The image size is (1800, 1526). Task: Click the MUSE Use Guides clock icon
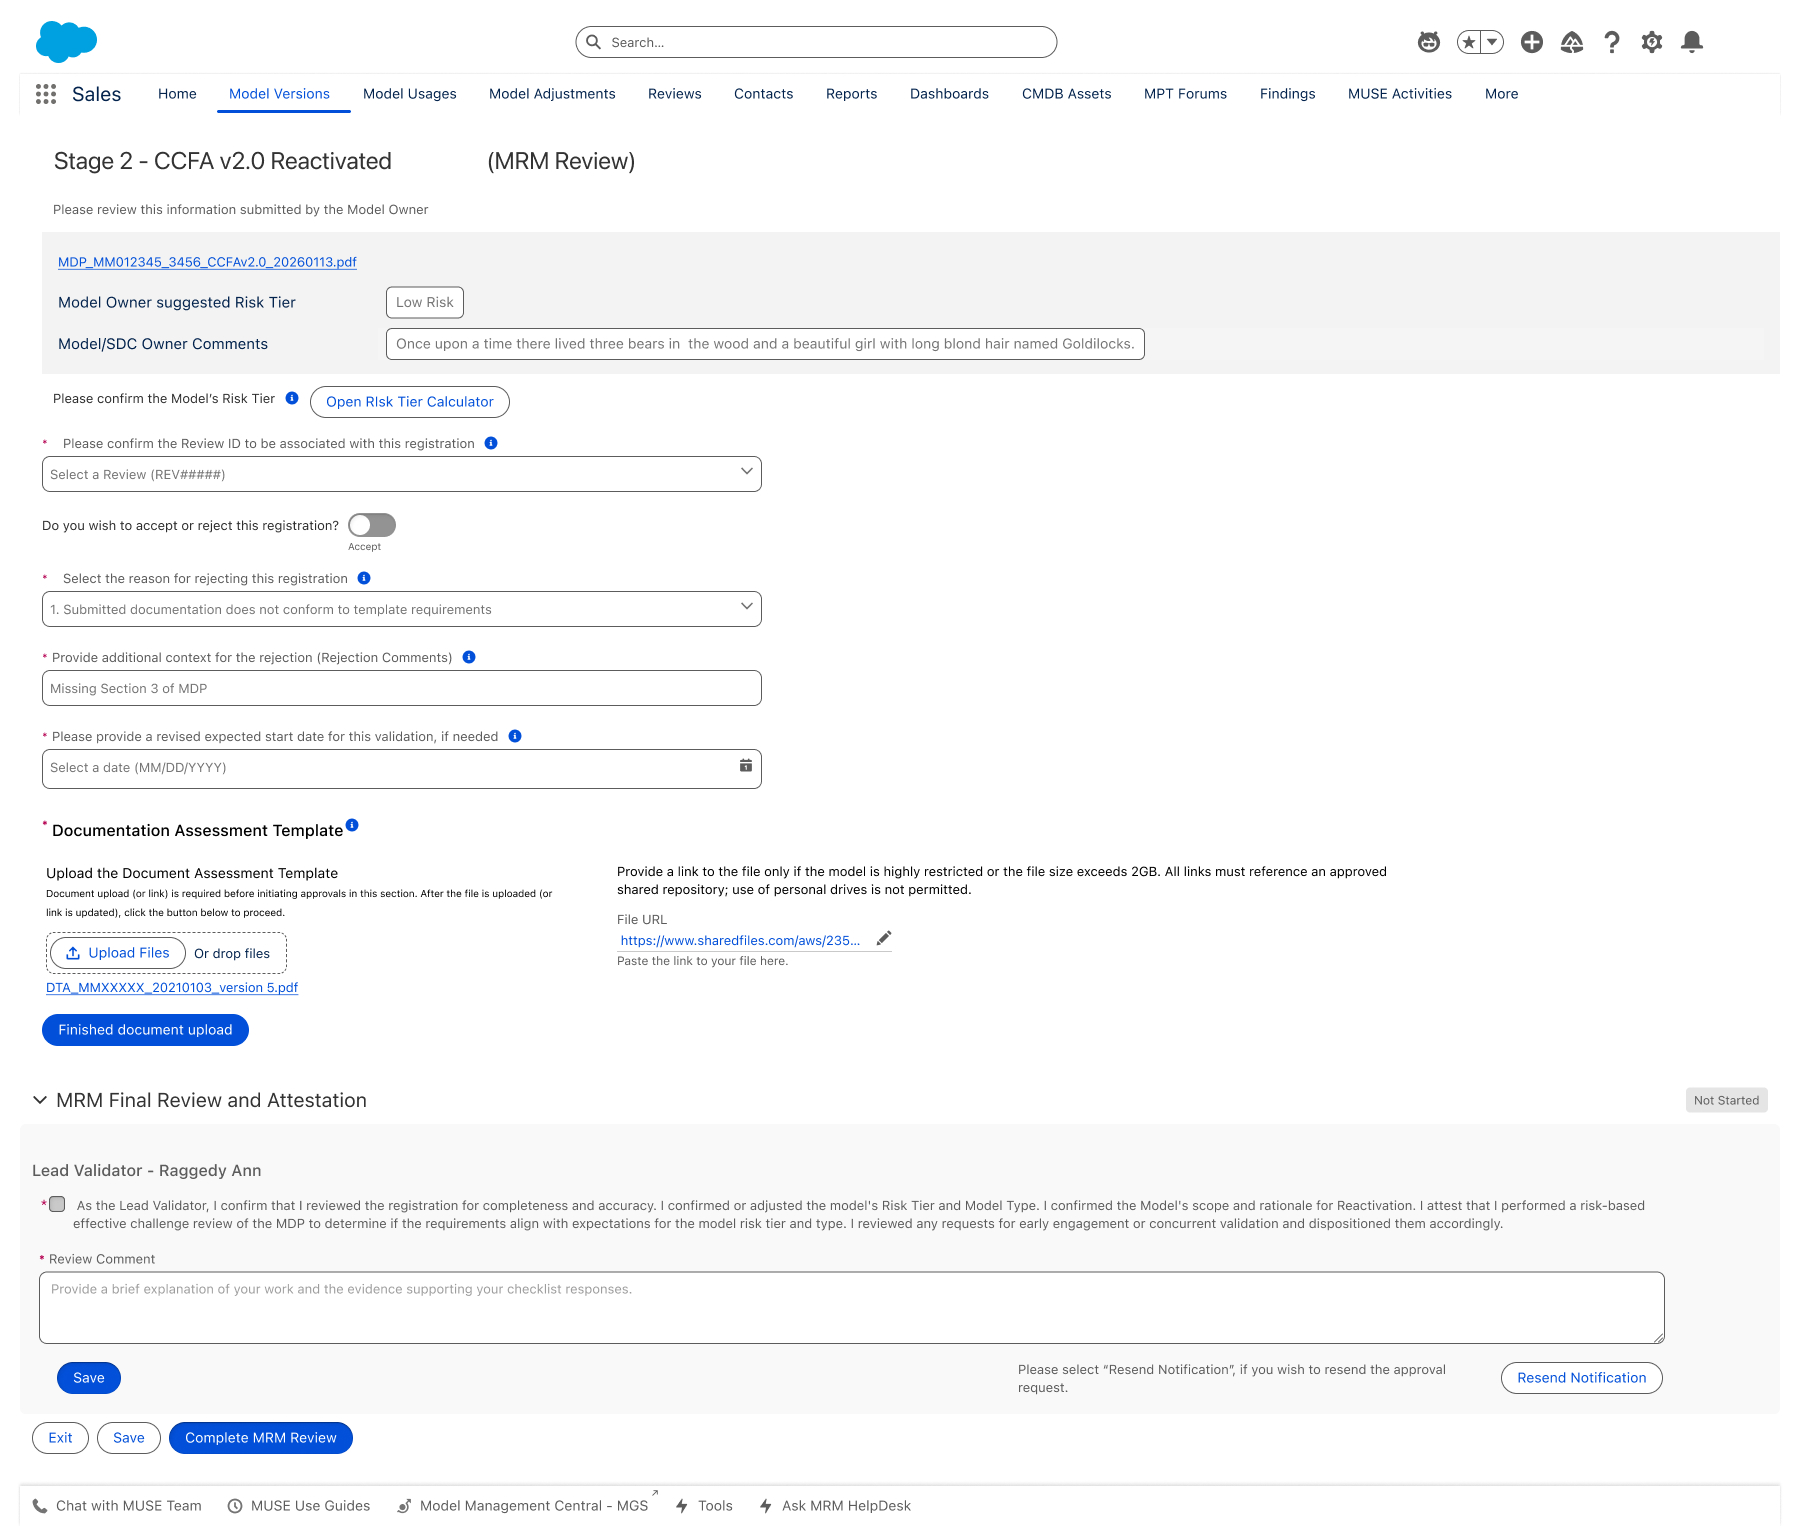[235, 1506]
